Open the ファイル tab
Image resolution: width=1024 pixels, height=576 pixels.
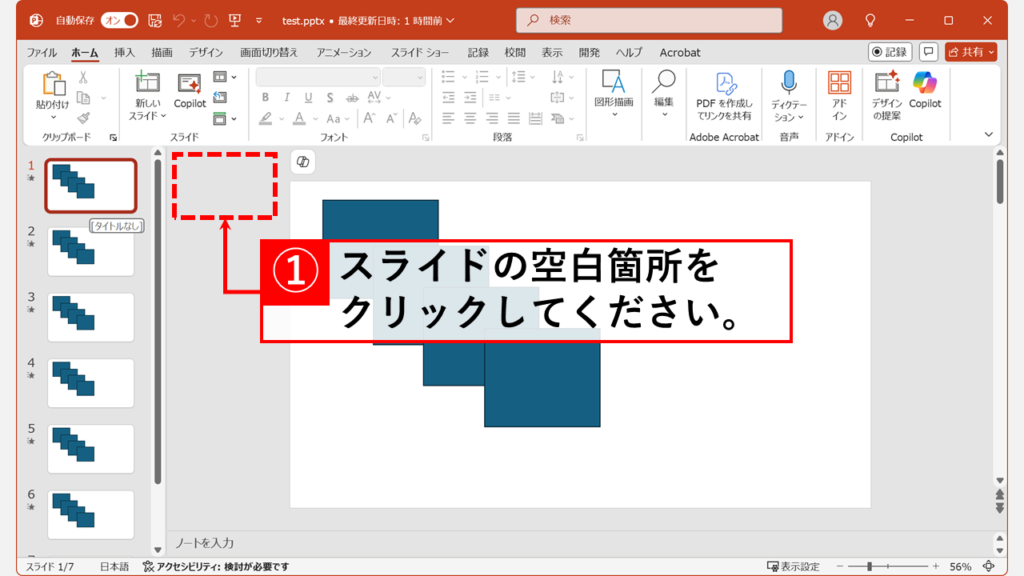click(x=42, y=52)
